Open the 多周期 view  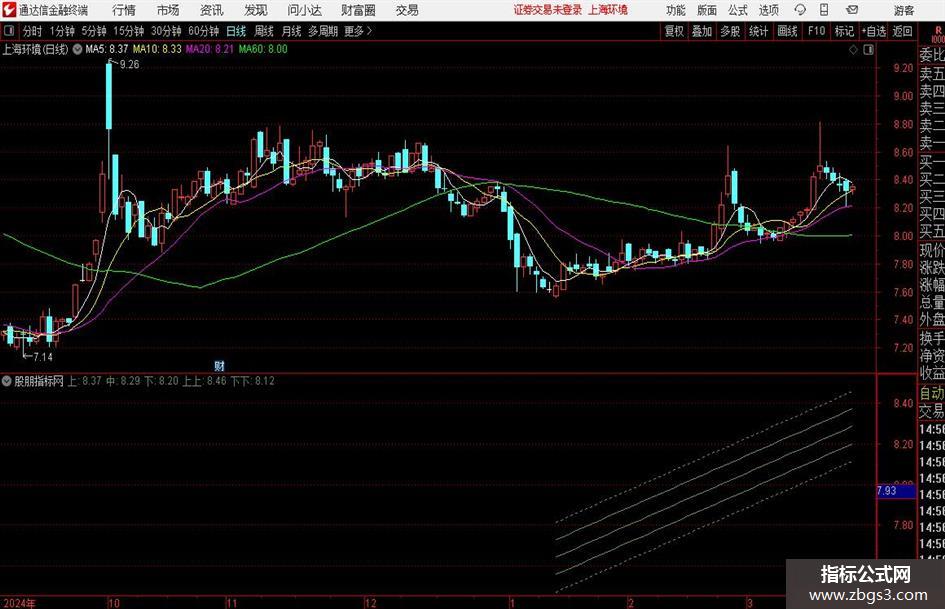323,31
